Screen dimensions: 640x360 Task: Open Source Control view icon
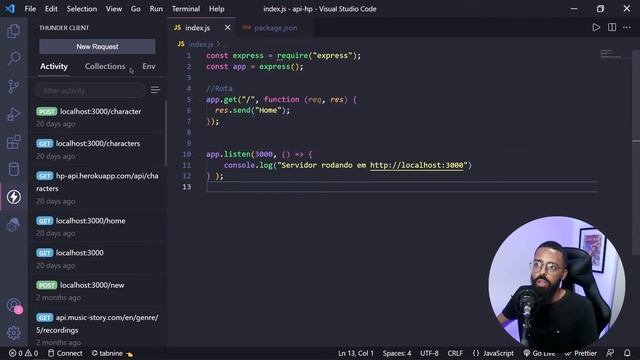coord(13,87)
